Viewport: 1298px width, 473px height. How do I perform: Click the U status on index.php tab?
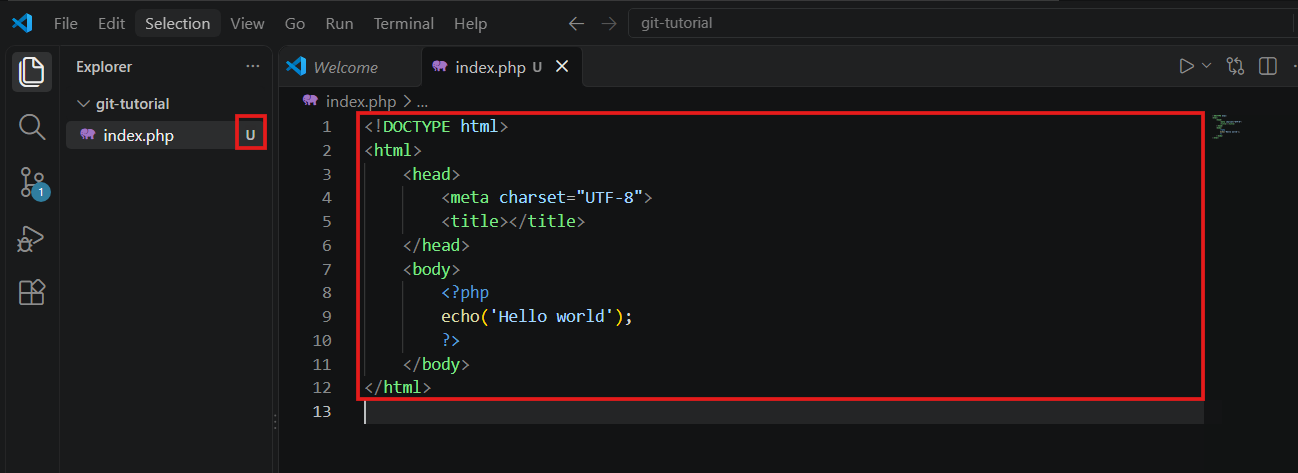pos(537,67)
